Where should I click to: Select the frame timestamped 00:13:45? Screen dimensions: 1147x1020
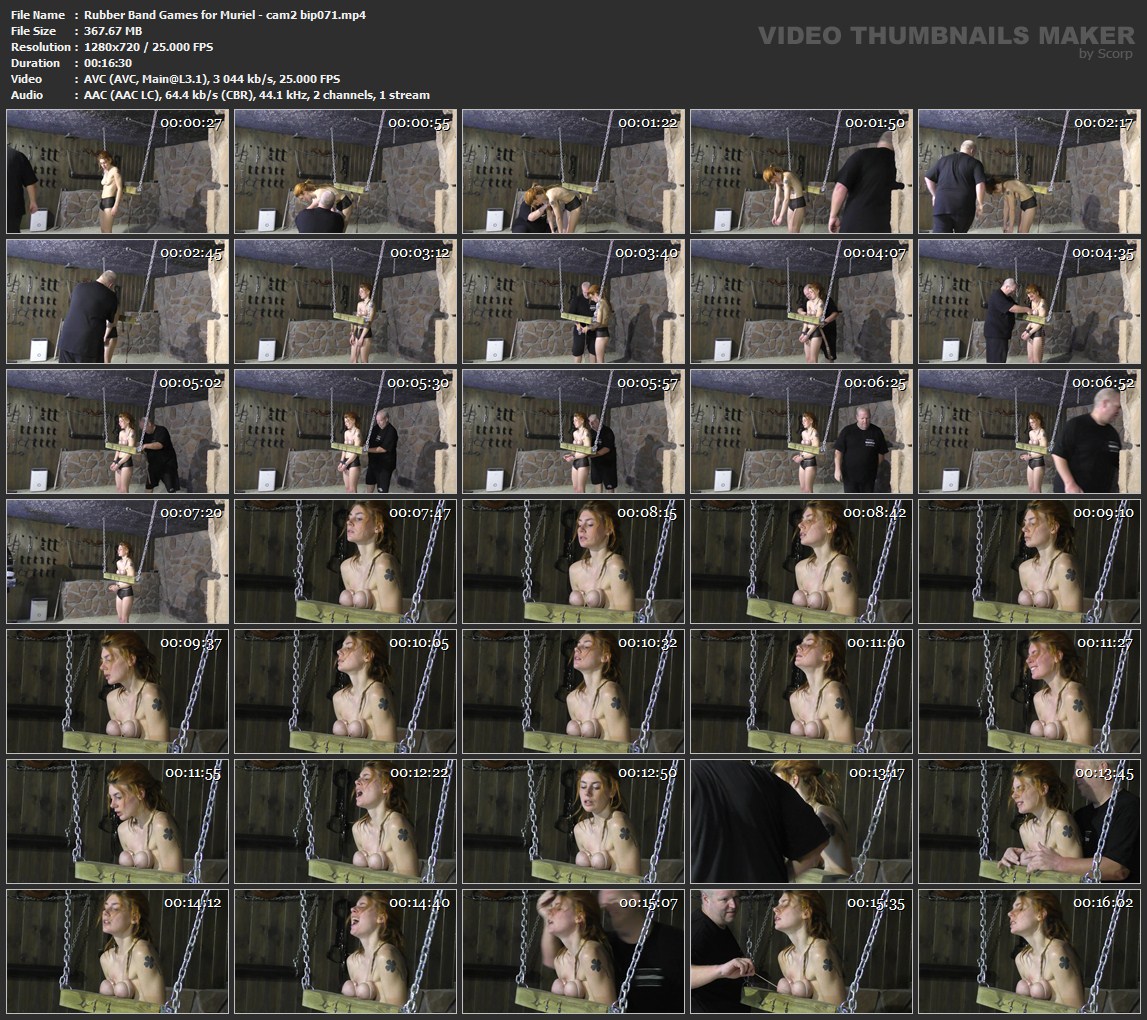coord(1029,821)
